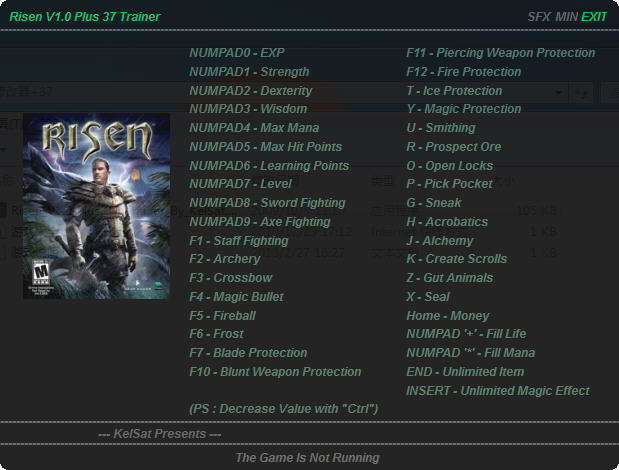This screenshot has height=470, width=619.
Task: Select NUMPAD1 - Strength entry
Action: coord(249,72)
